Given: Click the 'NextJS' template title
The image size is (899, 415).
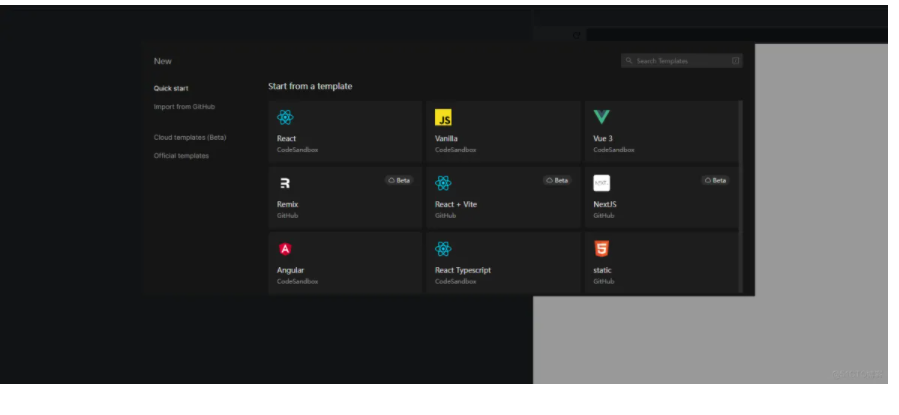Looking at the screenshot, I should pos(605,205).
